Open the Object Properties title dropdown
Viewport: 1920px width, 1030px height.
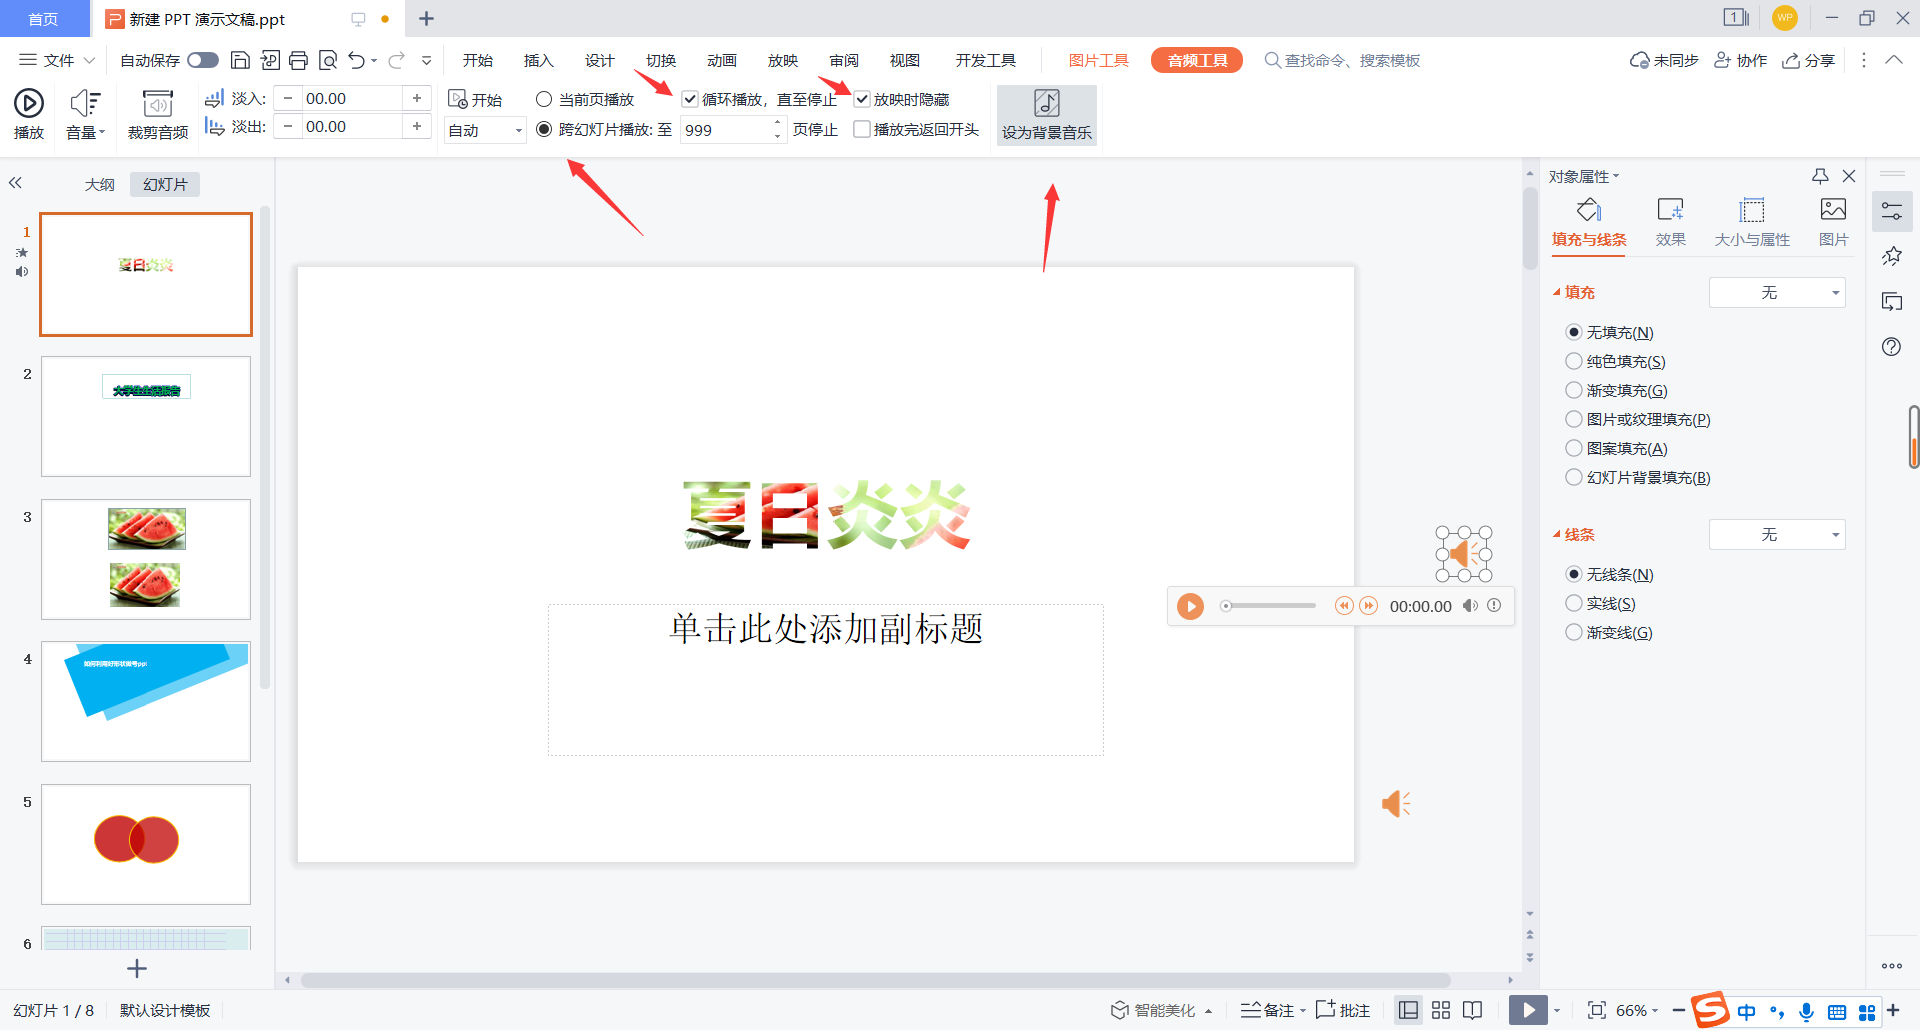pyautogui.click(x=1583, y=176)
